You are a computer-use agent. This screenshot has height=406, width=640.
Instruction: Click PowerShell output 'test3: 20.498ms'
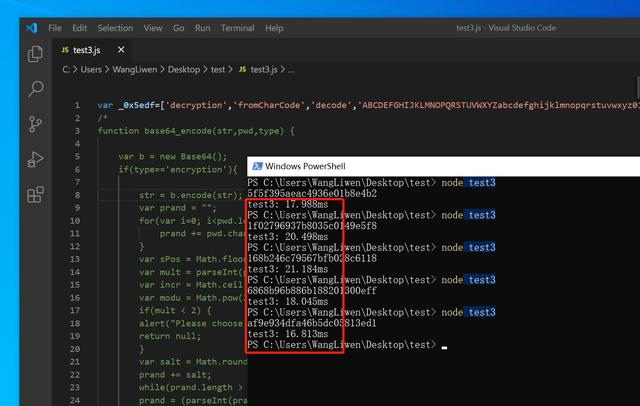[288, 237]
